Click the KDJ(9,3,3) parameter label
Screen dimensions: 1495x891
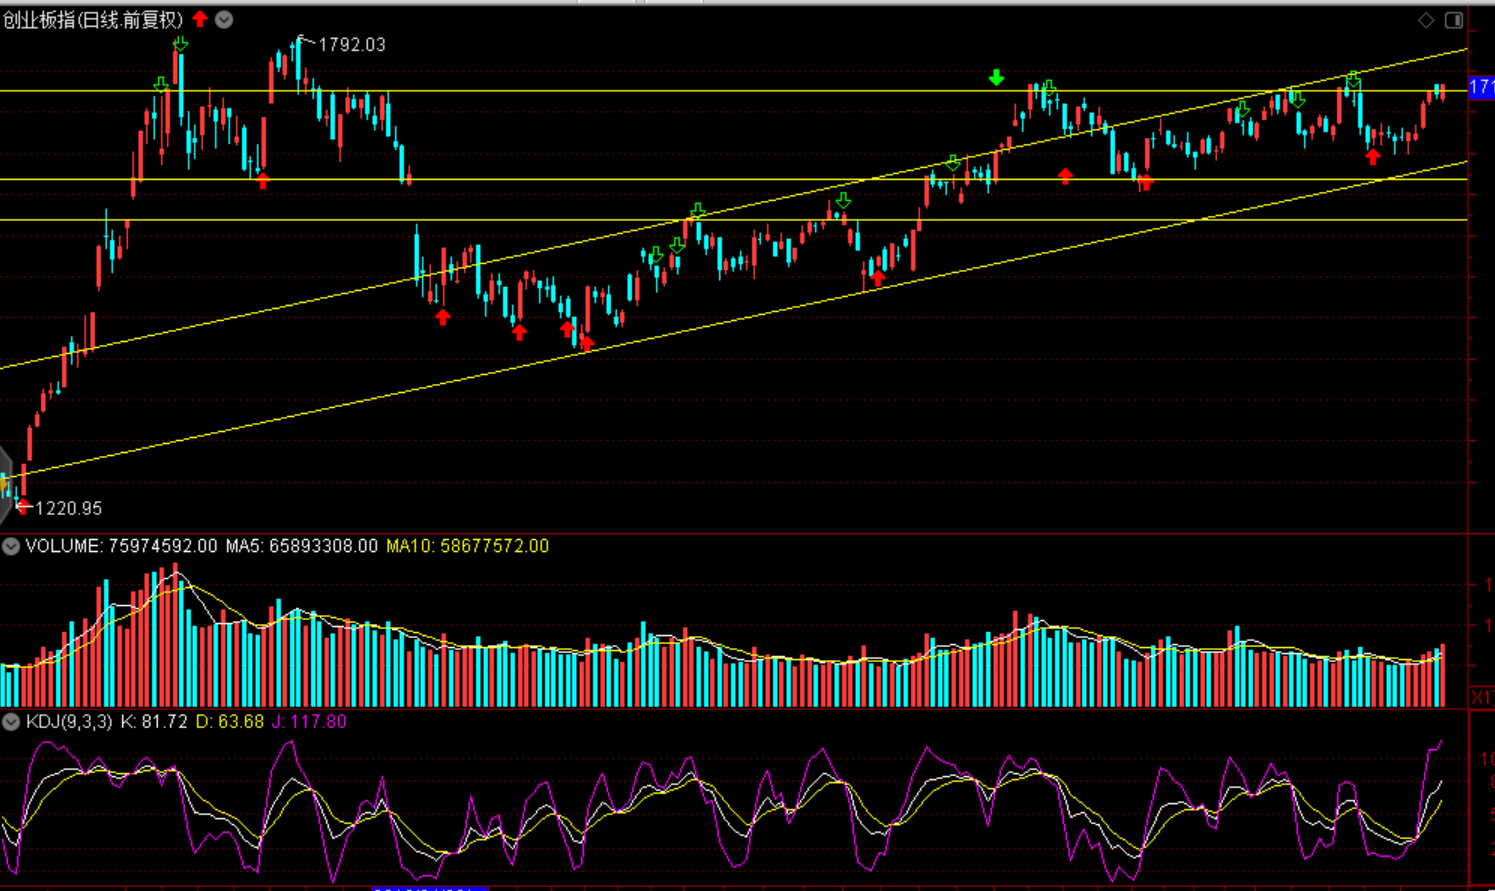point(69,722)
